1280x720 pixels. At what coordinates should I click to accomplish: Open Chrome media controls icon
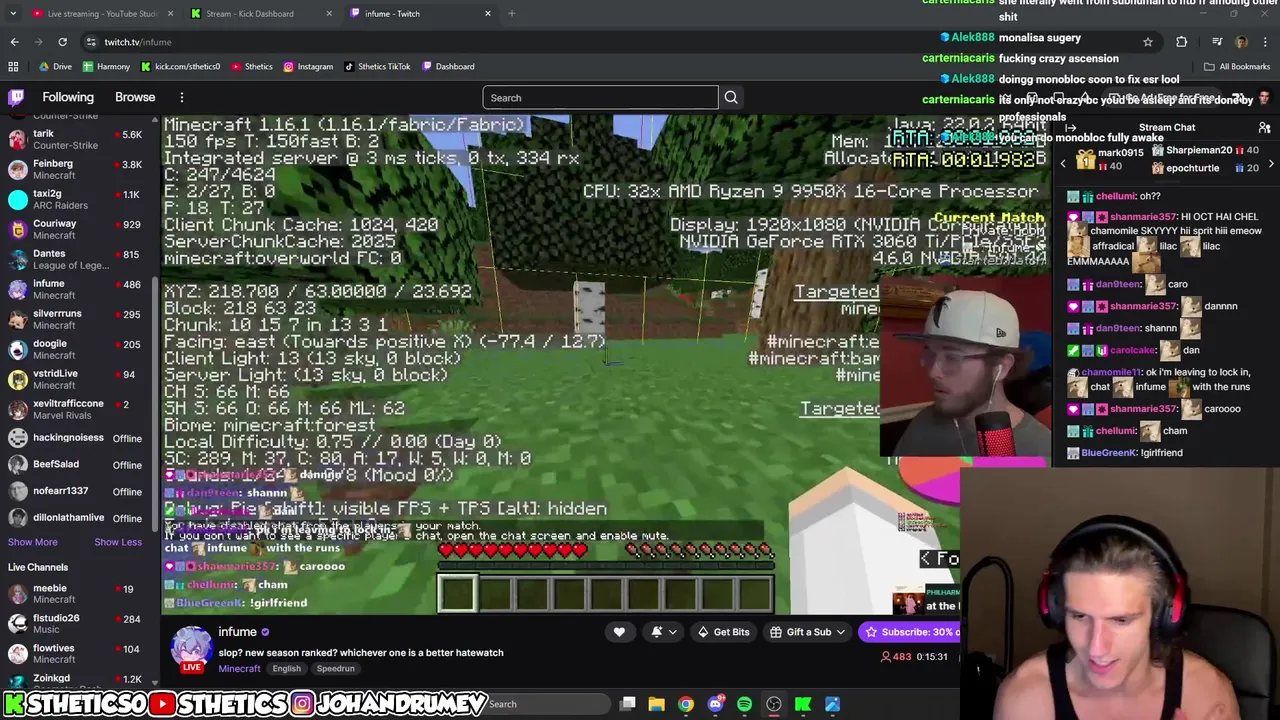point(1217,42)
